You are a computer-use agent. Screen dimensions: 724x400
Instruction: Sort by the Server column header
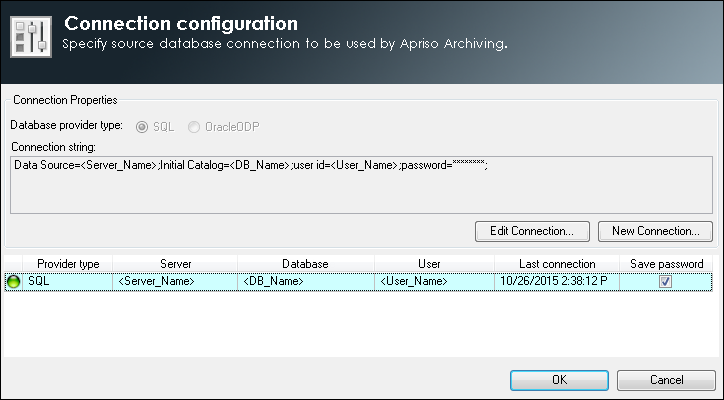point(175,263)
